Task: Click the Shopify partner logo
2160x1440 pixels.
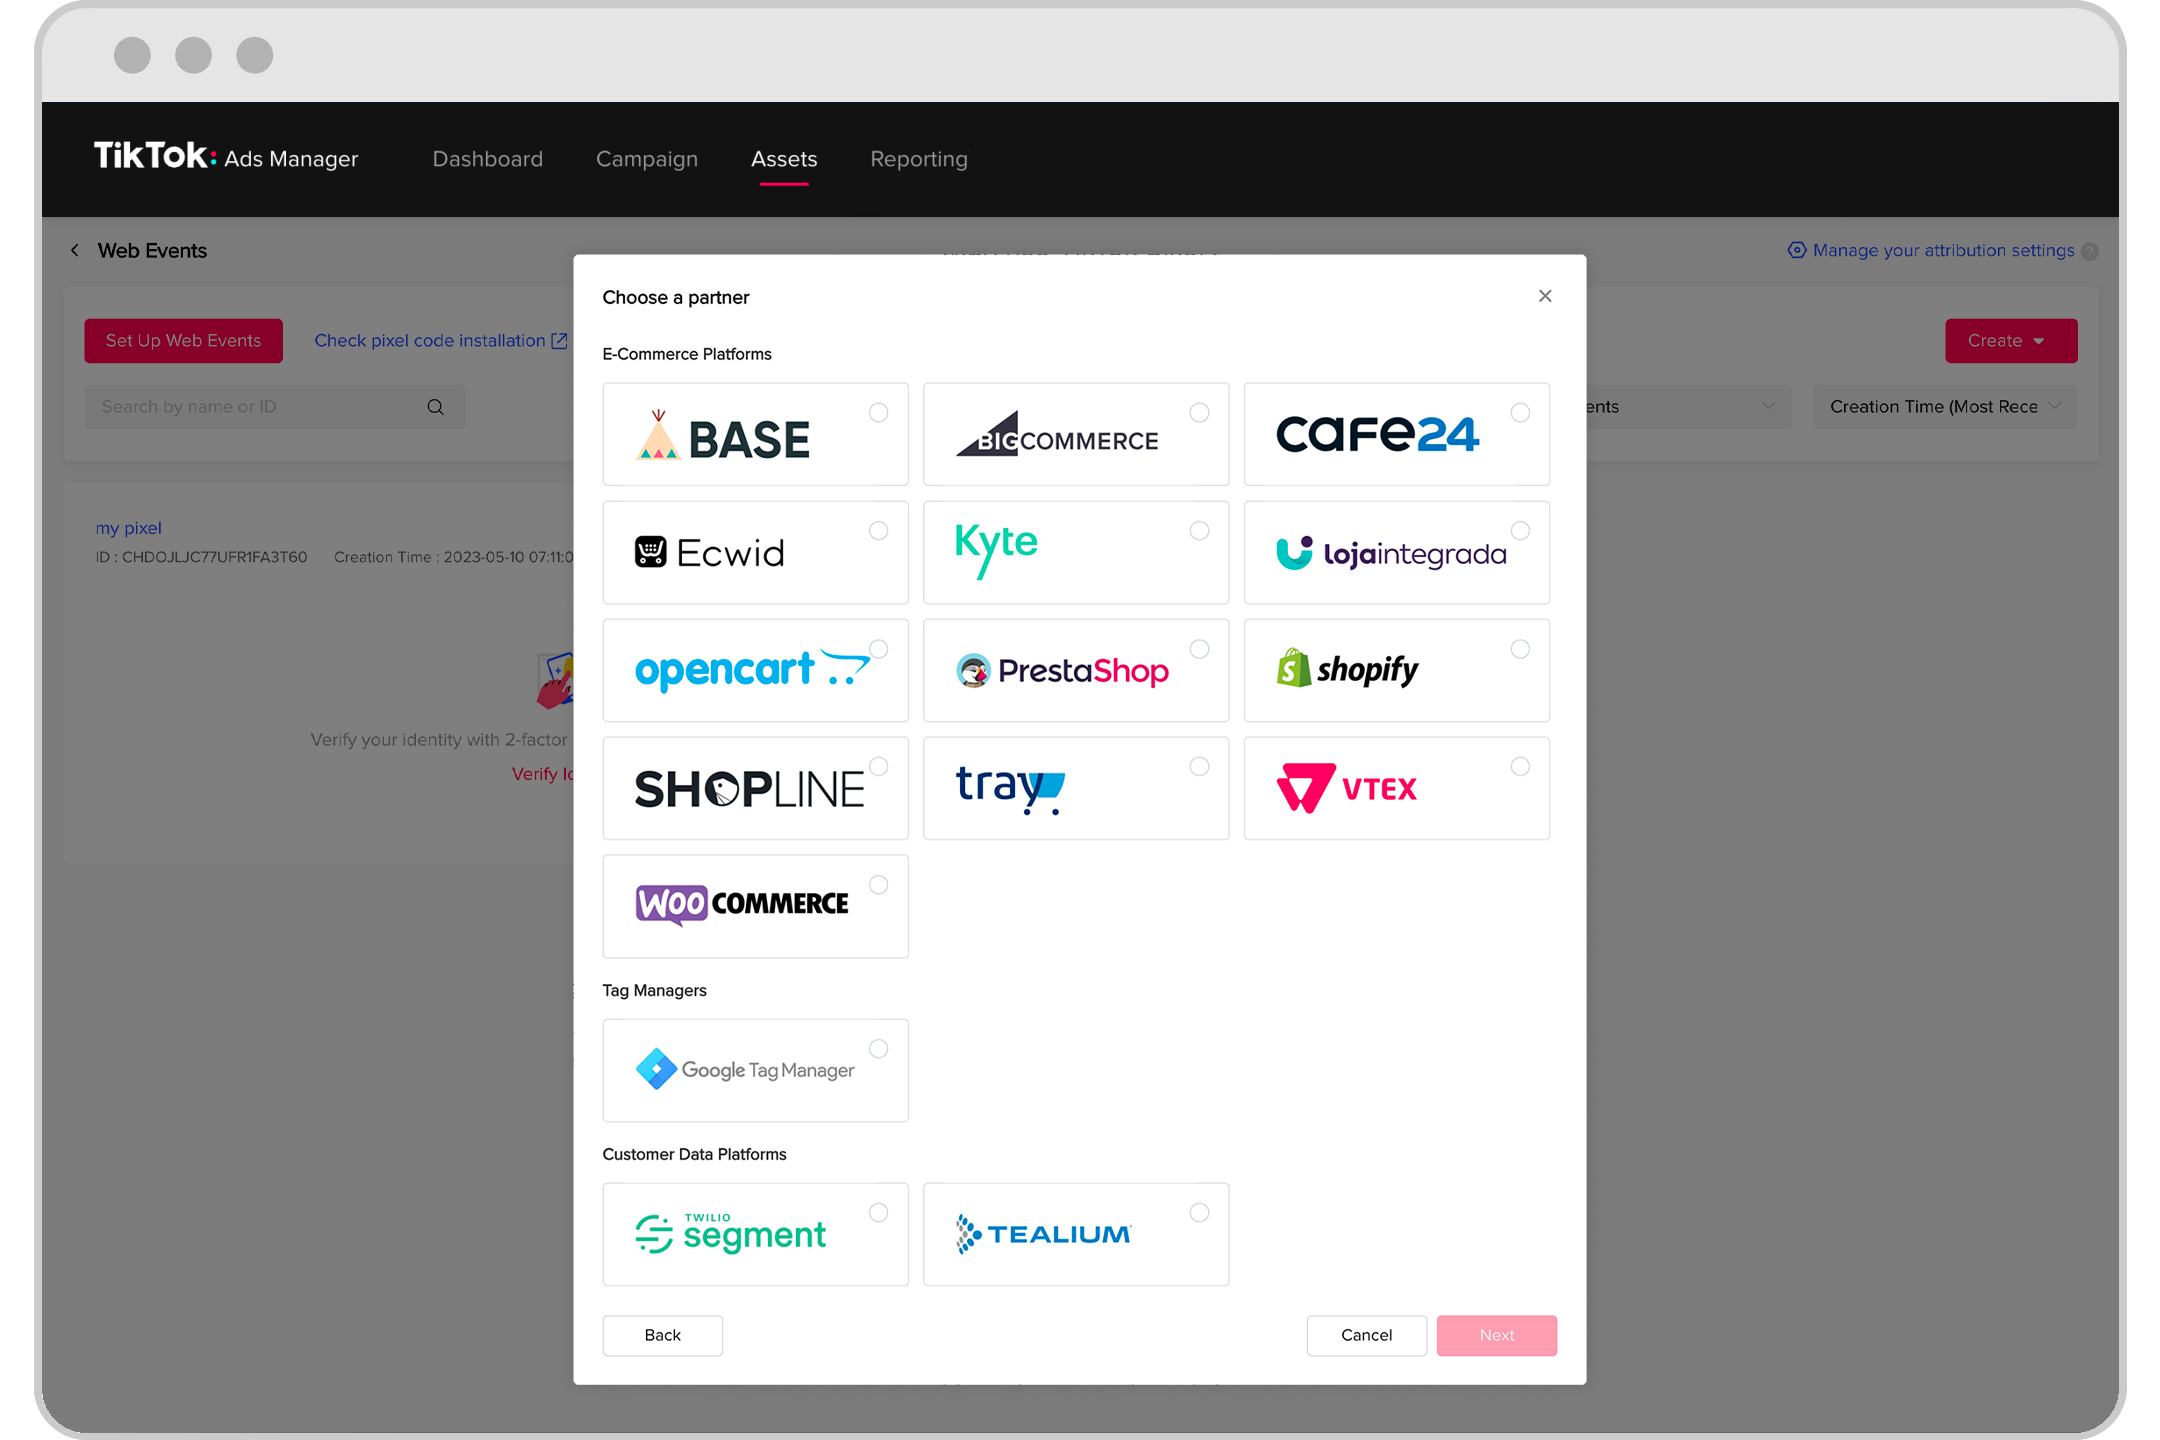Action: pos(1347,668)
